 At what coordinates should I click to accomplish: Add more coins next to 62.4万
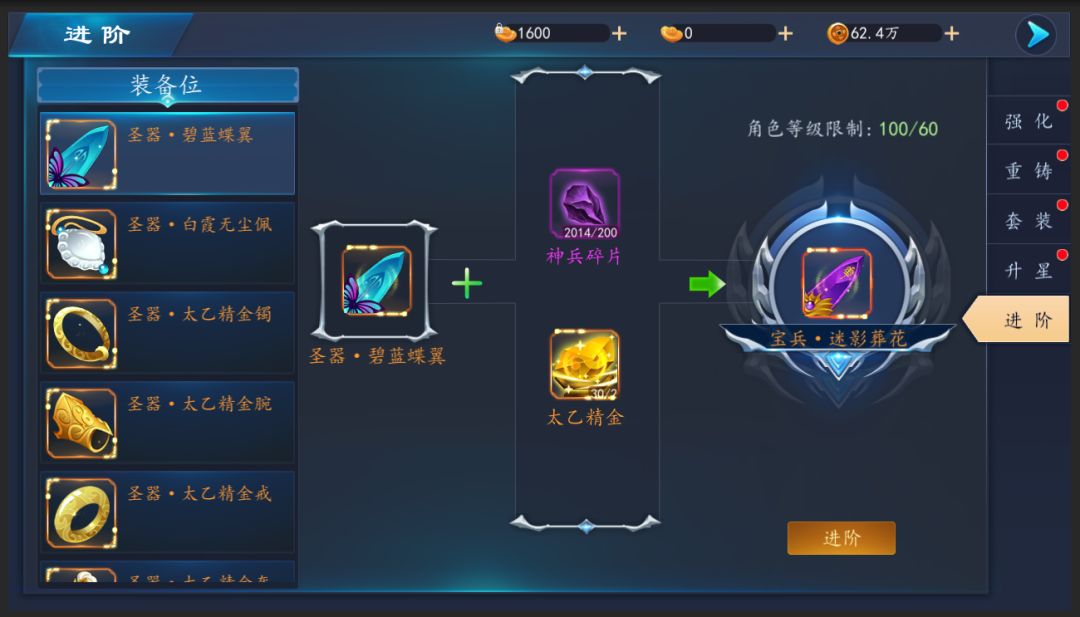(951, 33)
